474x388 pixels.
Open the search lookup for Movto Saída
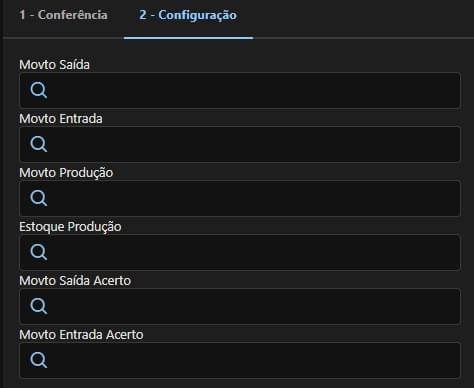click(39, 90)
